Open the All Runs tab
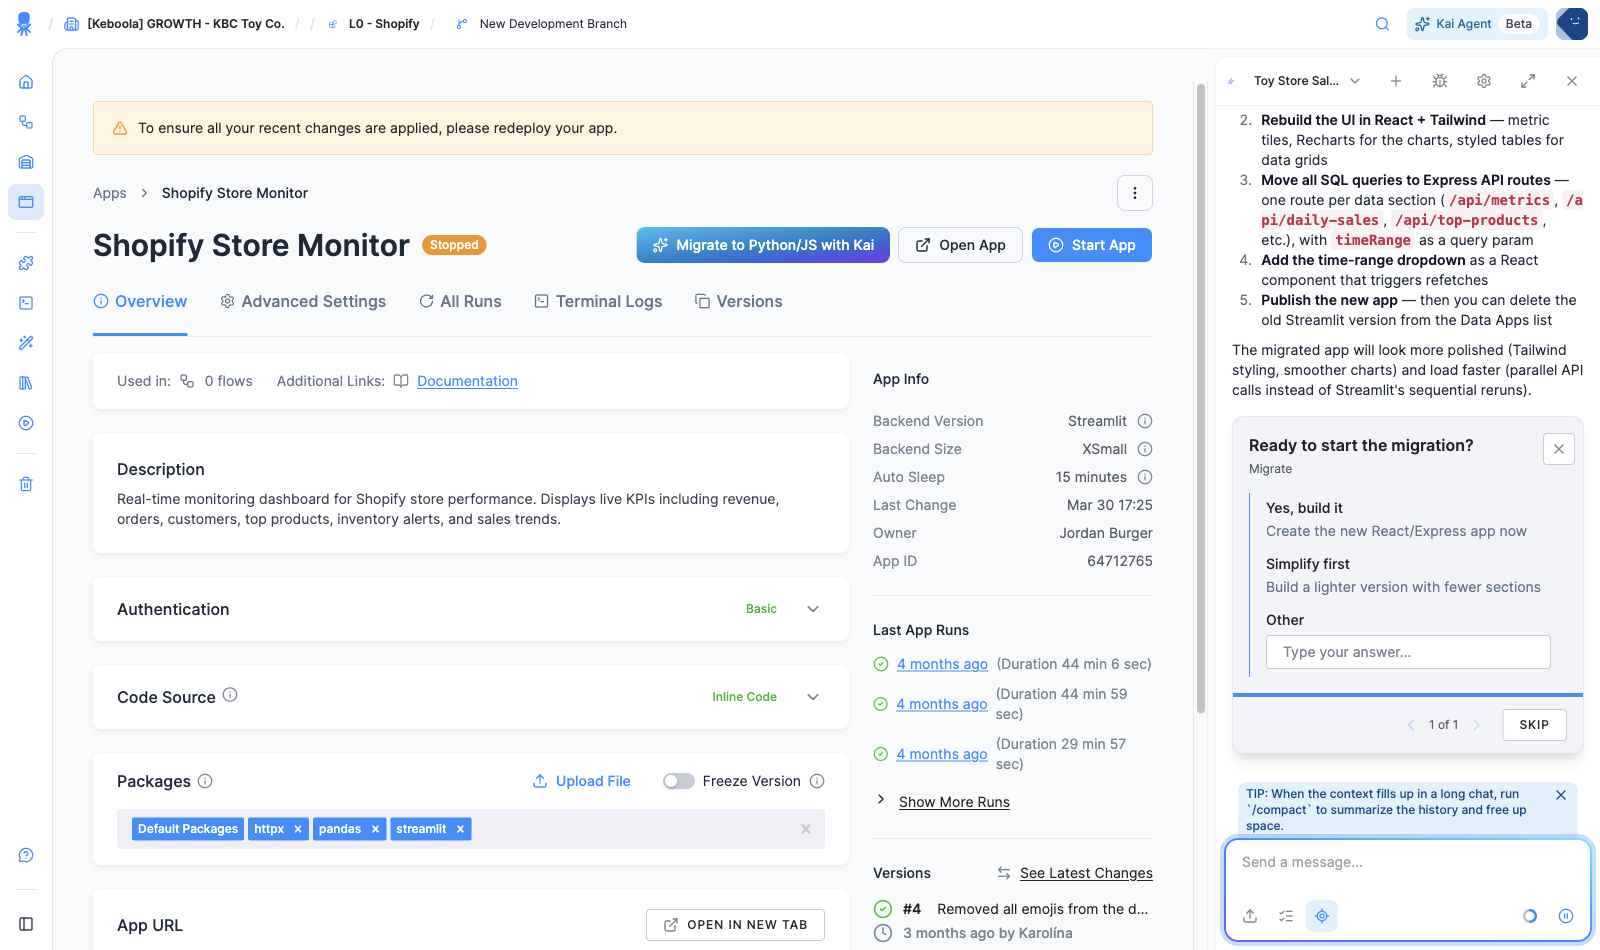This screenshot has width=1600, height=950. point(460,302)
